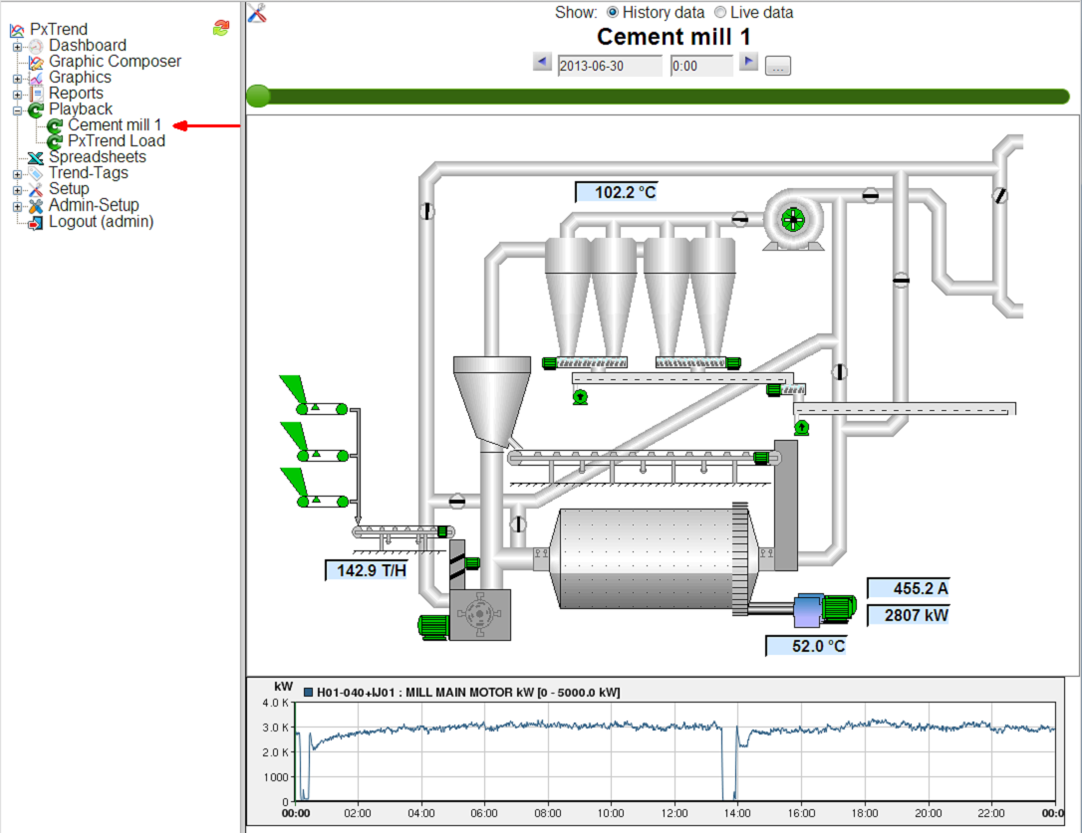Viewport: 1082px width, 833px height.
Task: Open PxTrend Load playback item
Action: (x=116, y=141)
